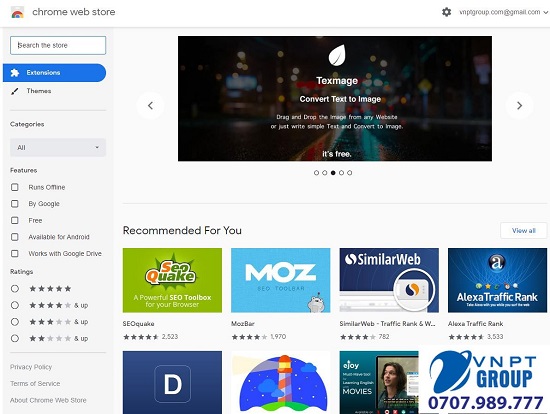
Task: Click SimilarWeb - Traffic Rank title text
Action: click(x=387, y=323)
